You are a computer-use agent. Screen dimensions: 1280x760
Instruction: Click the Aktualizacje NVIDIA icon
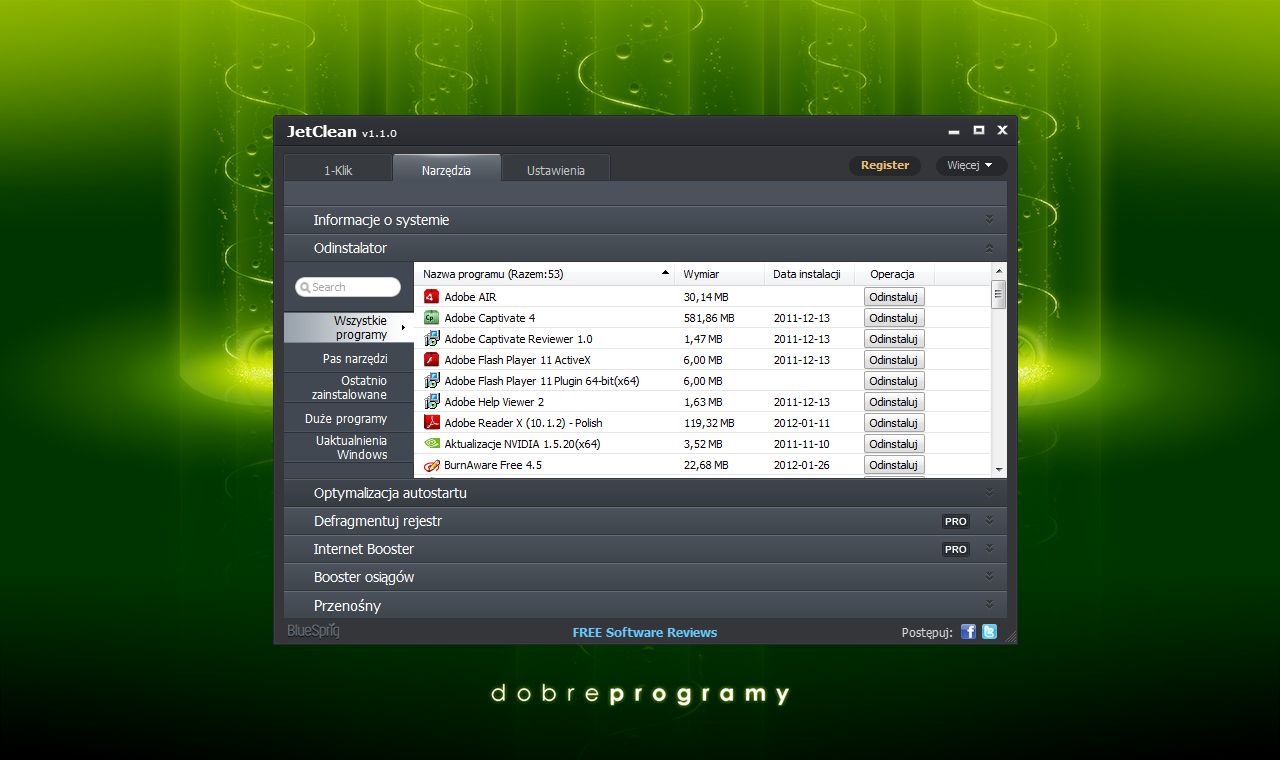click(432, 444)
